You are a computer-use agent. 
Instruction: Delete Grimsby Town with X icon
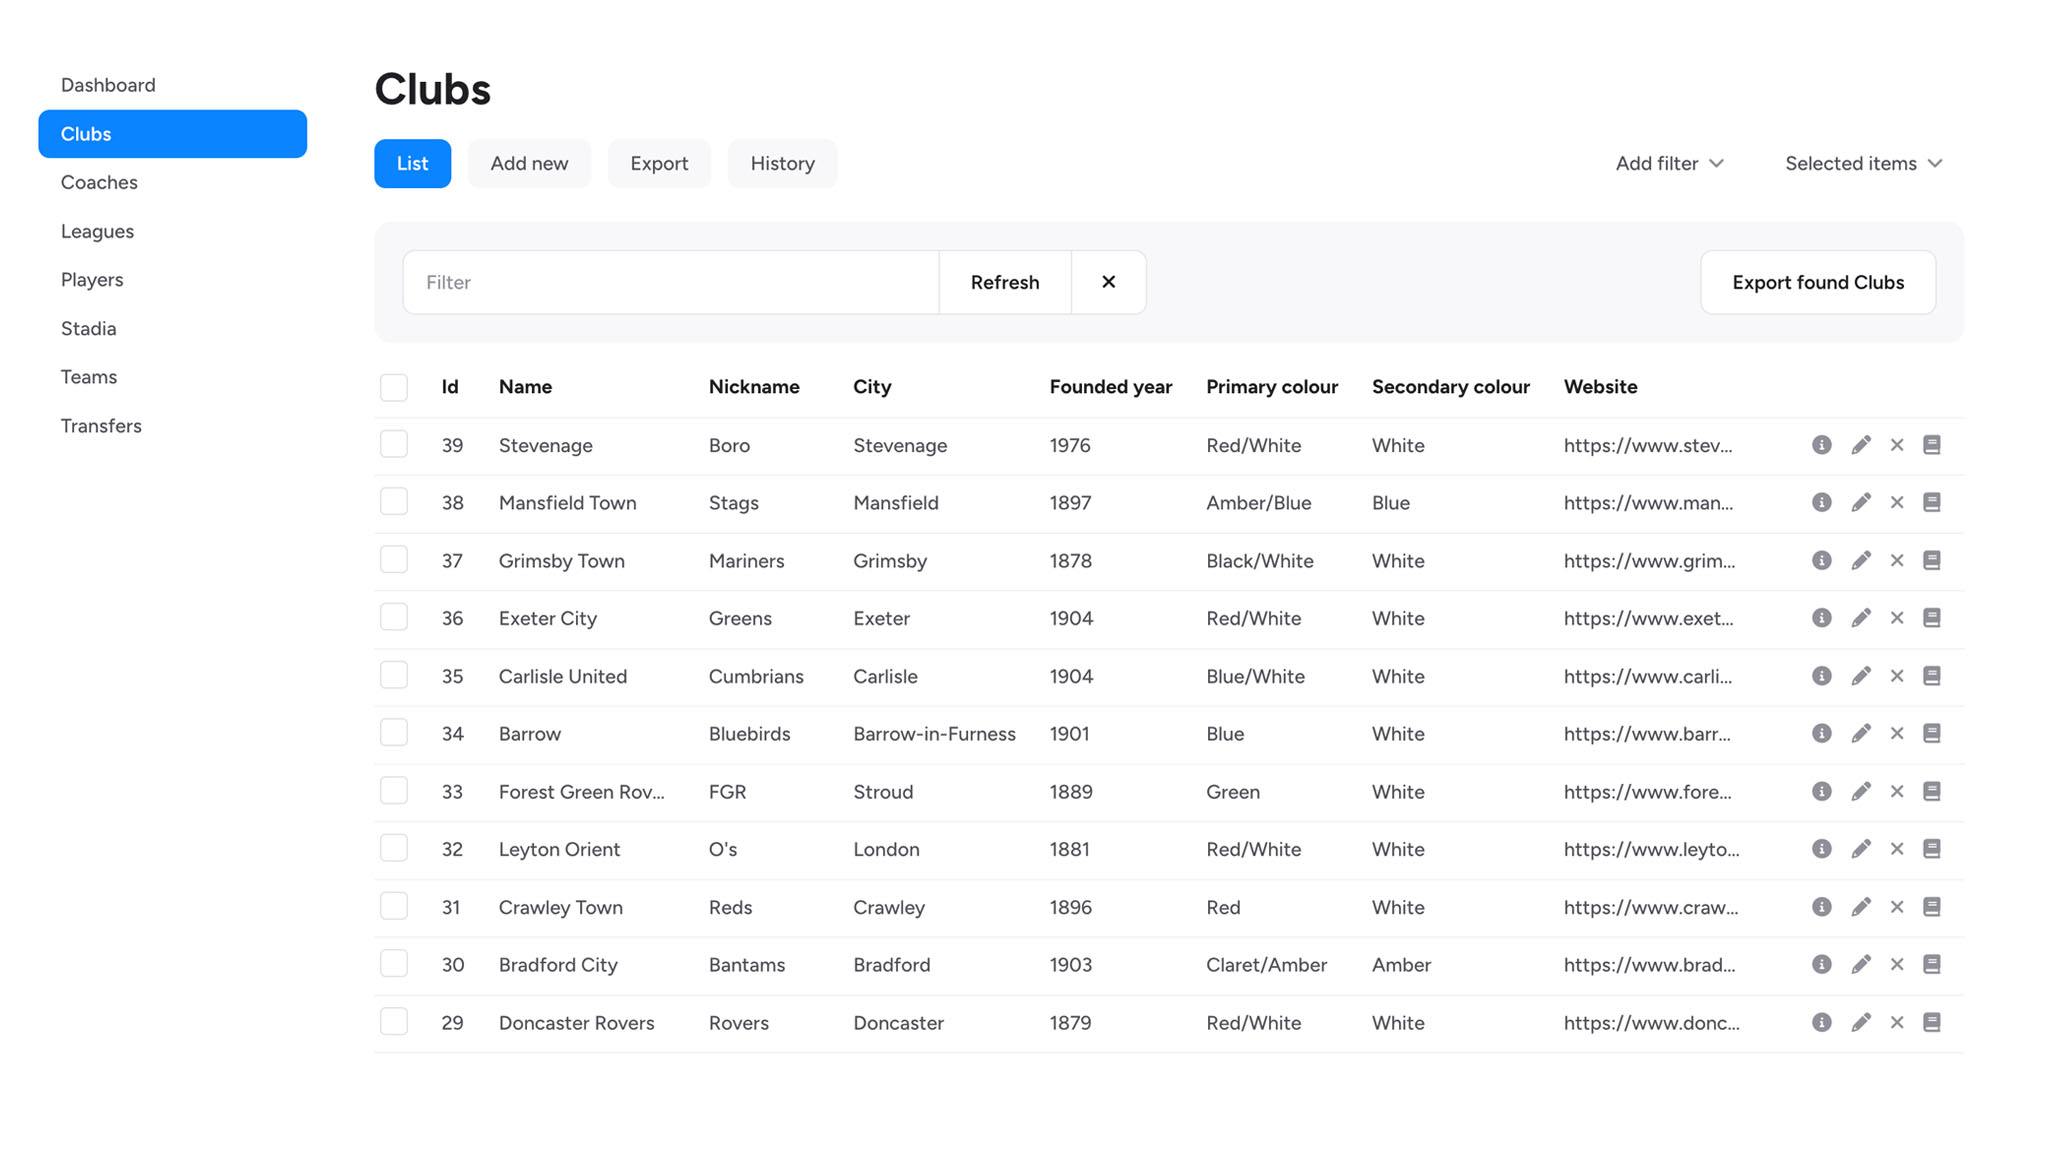[1896, 560]
